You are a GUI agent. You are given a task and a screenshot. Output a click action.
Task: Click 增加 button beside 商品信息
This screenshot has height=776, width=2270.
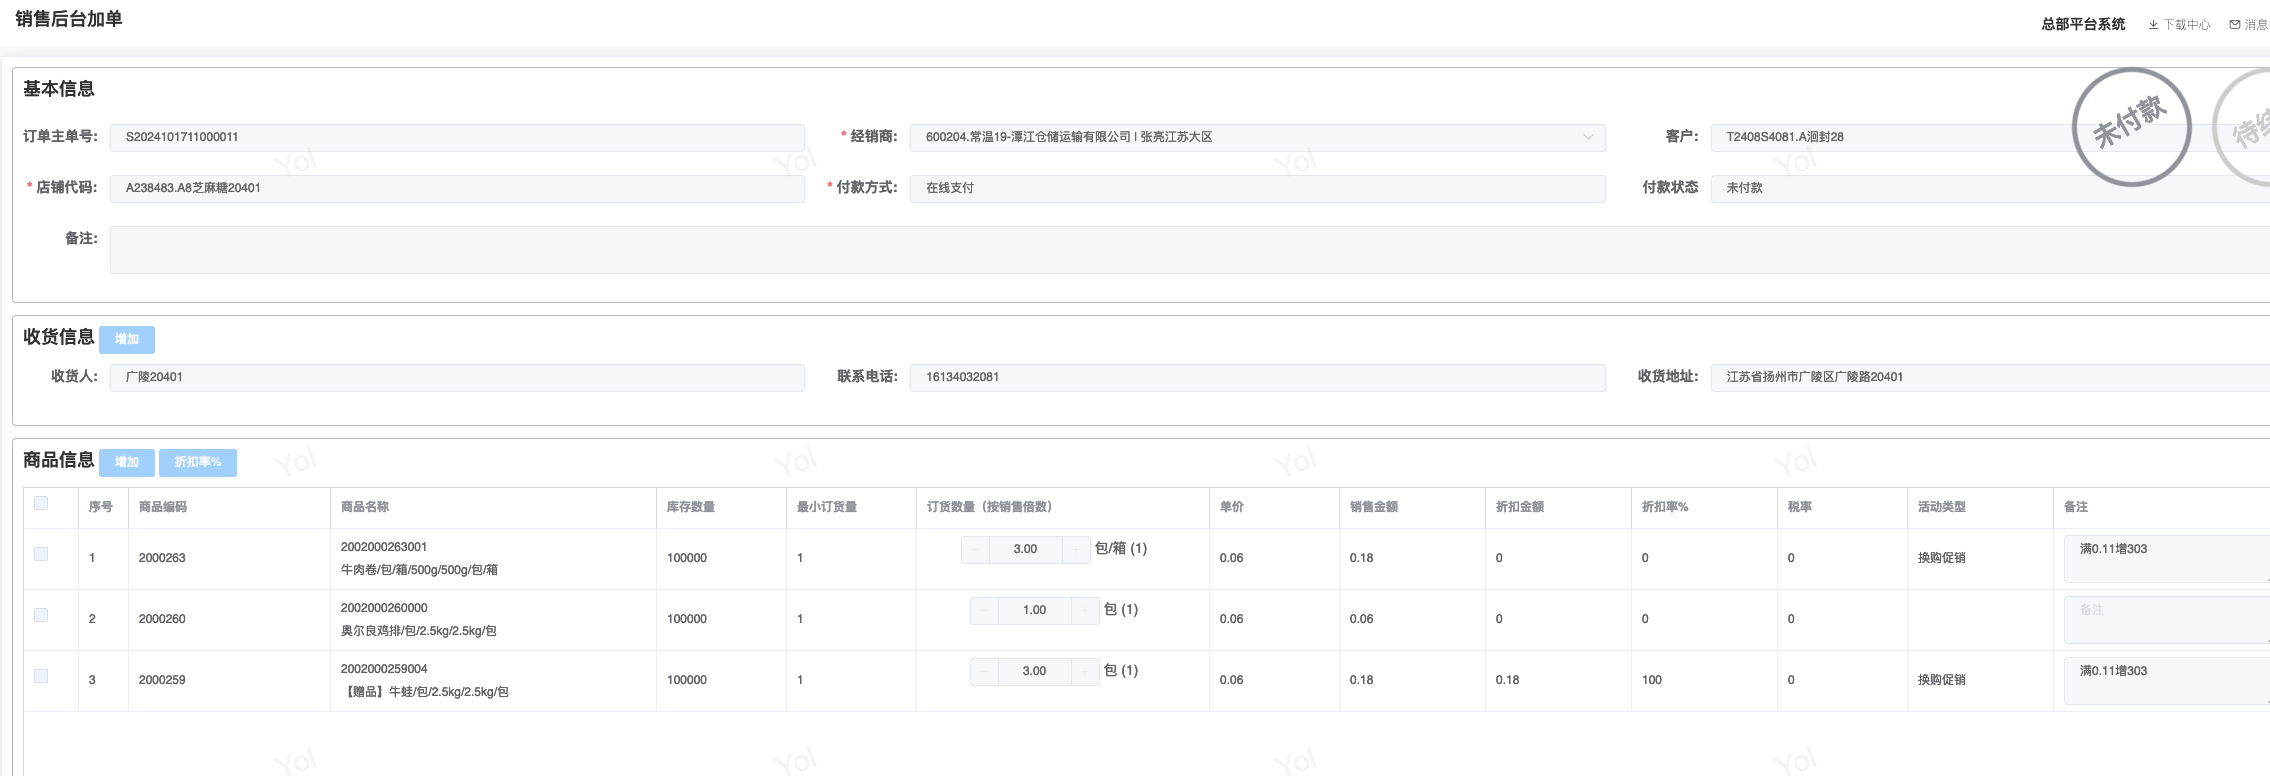[127, 462]
